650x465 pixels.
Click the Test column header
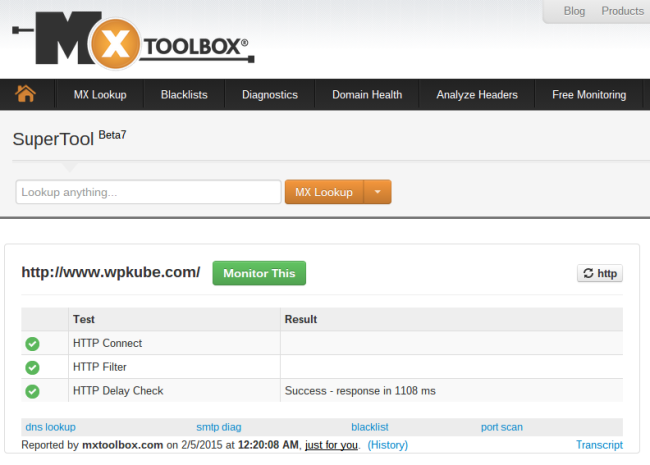tap(84, 319)
